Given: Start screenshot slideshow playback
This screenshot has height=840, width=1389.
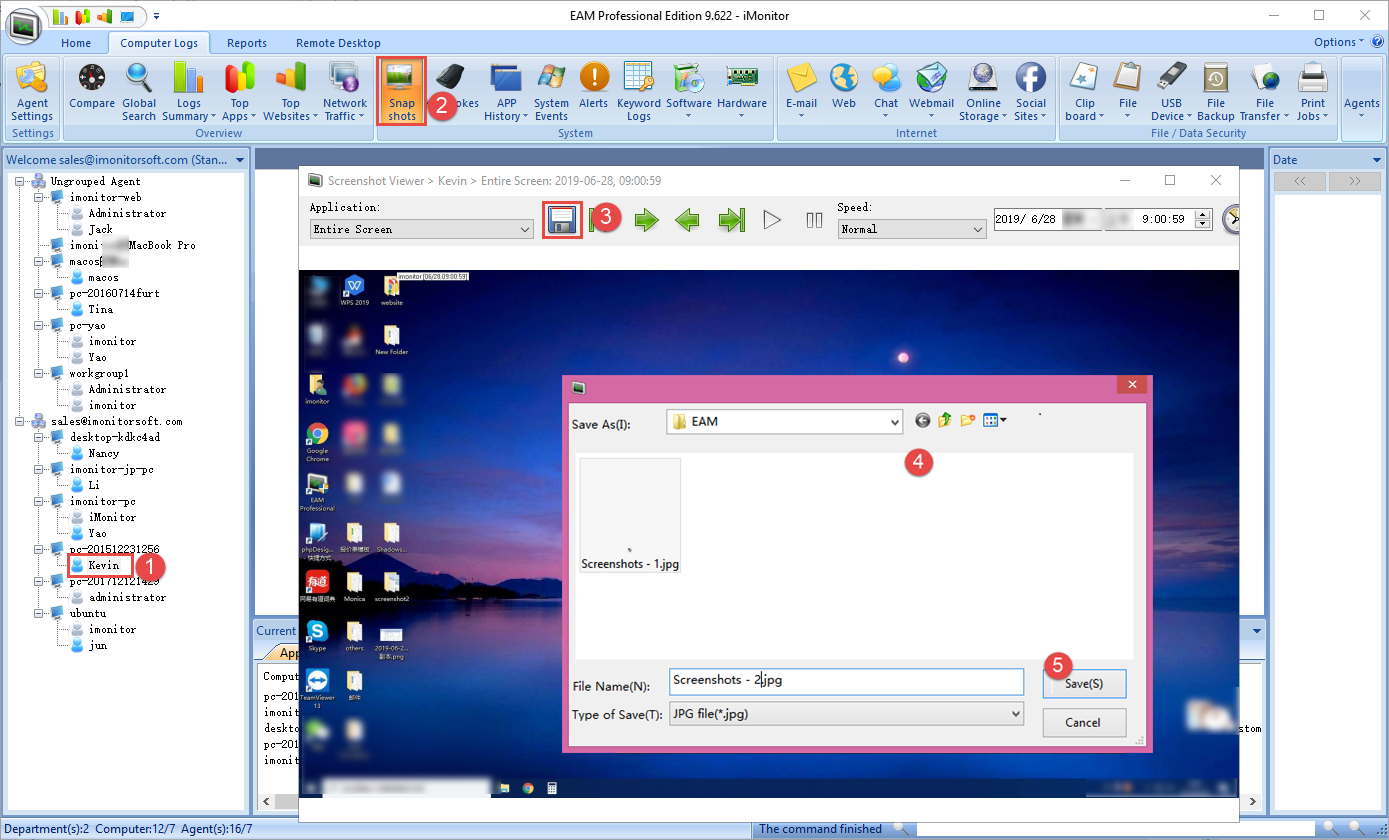Looking at the screenshot, I should [x=772, y=220].
